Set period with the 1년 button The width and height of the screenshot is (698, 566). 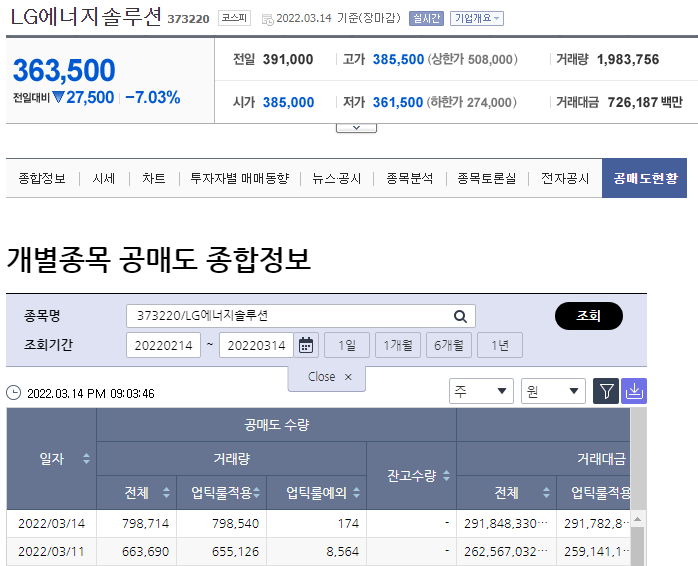tap(500, 345)
